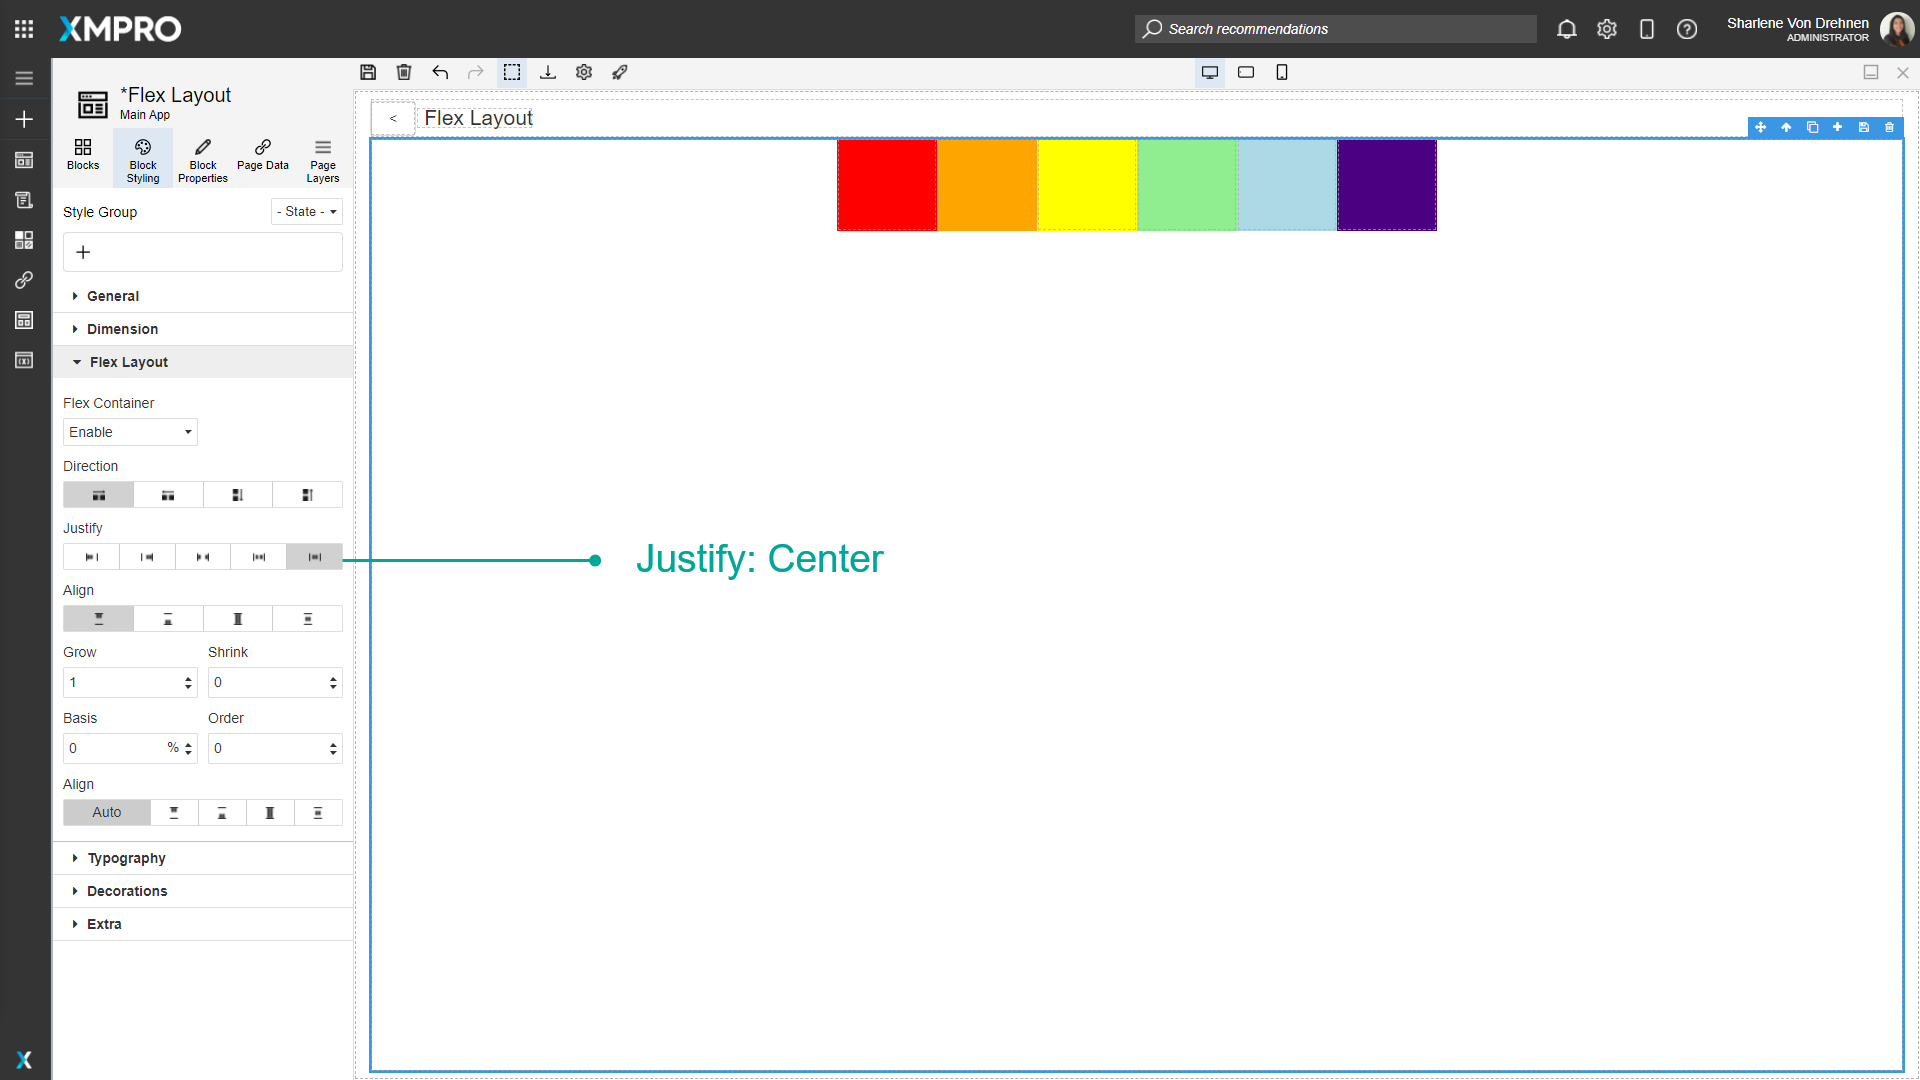The height and width of the screenshot is (1080, 1920).
Task: Expand the Typography section
Action: (126, 857)
